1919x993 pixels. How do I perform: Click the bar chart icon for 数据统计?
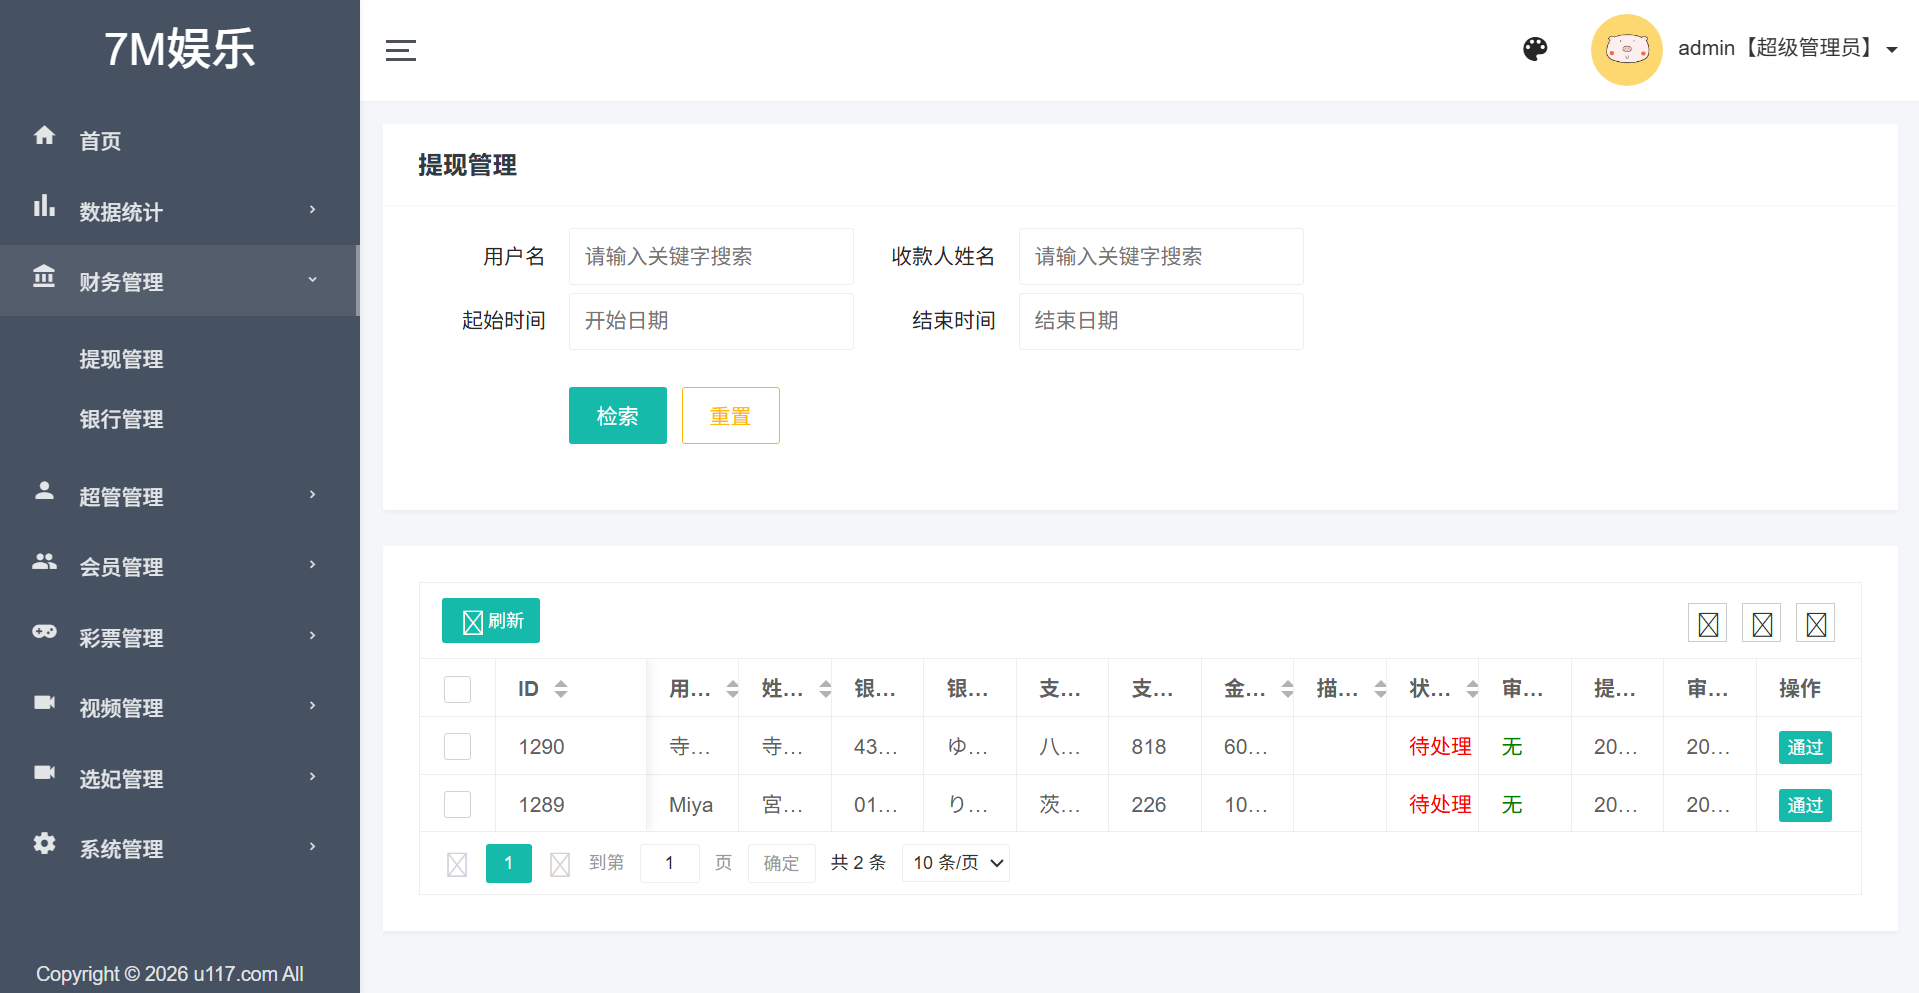click(44, 207)
